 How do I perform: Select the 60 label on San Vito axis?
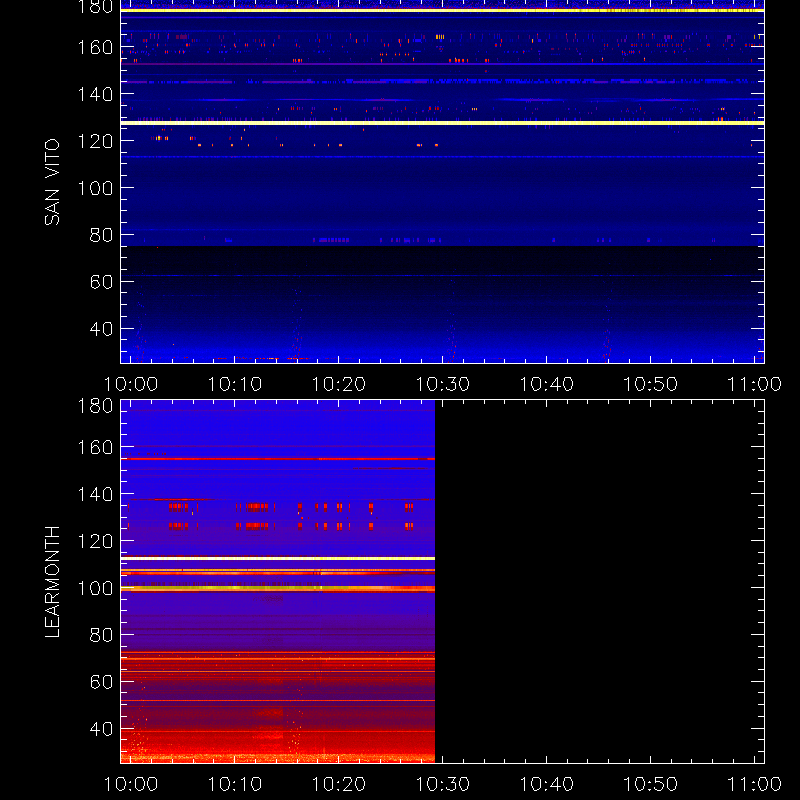click(101, 282)
